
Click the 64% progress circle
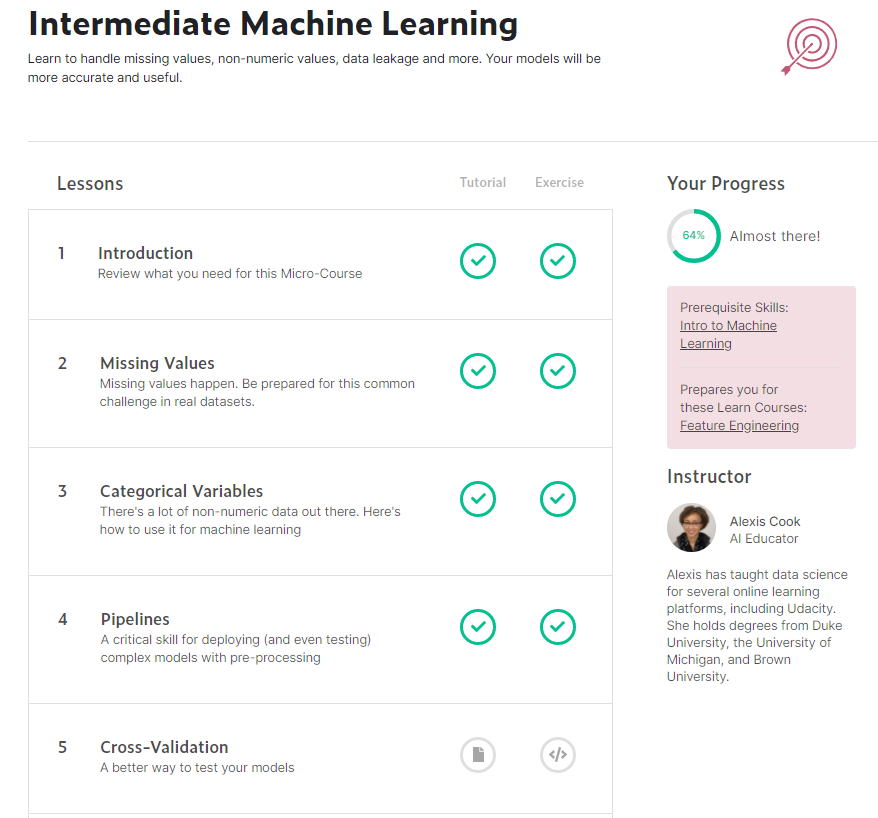coord(694,236)
